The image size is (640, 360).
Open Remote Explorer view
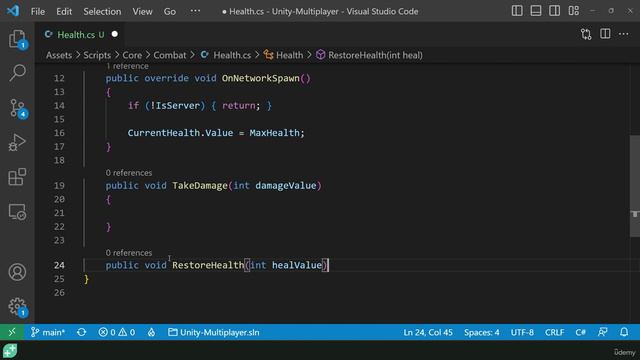17,212
